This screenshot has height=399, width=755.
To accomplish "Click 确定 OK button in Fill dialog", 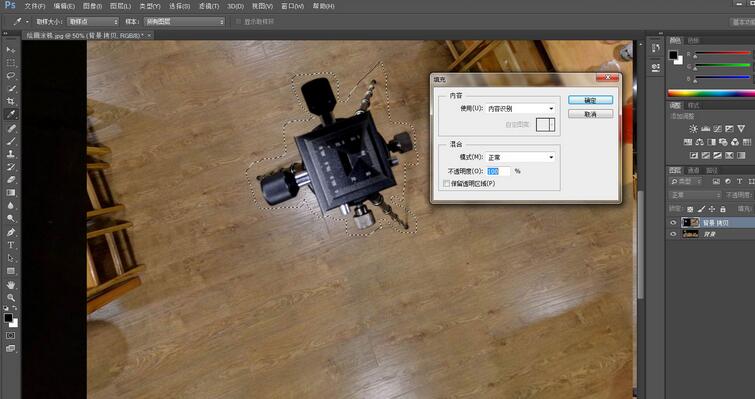I will [590, 100].
